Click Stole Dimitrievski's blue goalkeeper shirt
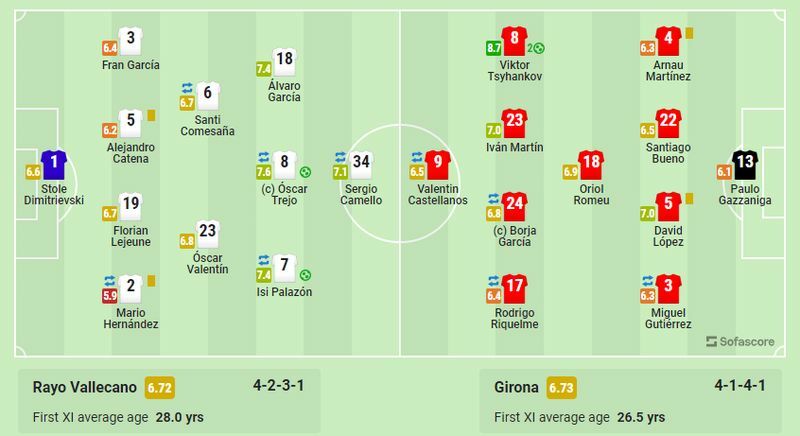Image resolution: width=800 pixels, height=436 pixels. click(x=54, y=164)
